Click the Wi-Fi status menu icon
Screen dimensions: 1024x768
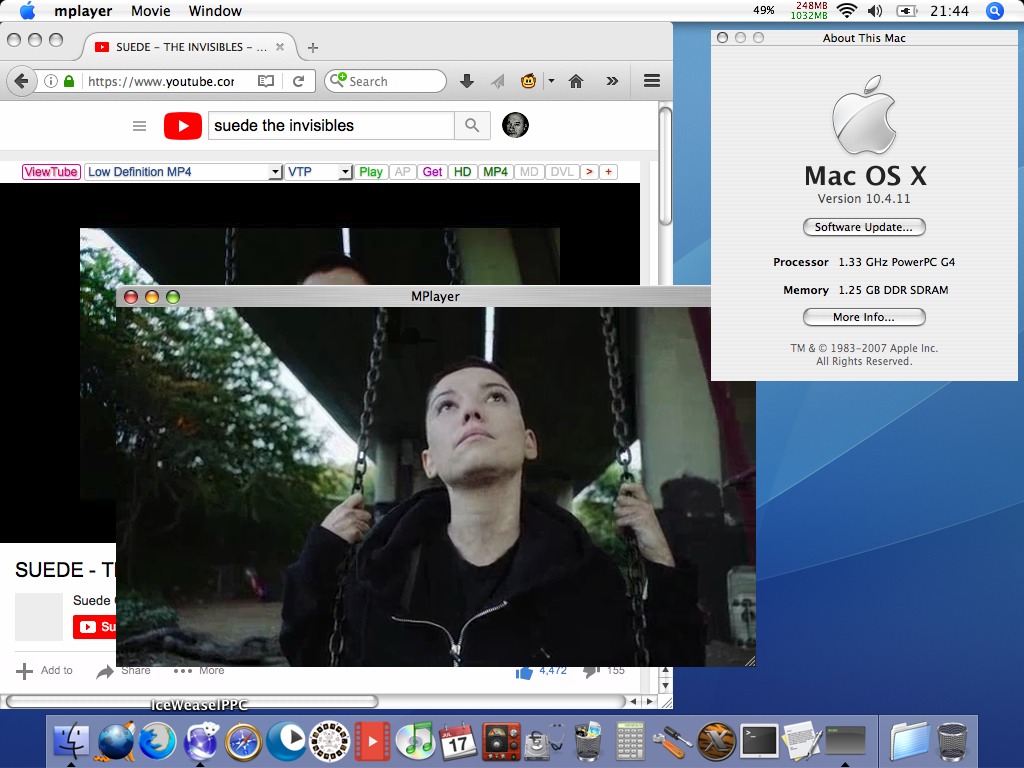847,11
